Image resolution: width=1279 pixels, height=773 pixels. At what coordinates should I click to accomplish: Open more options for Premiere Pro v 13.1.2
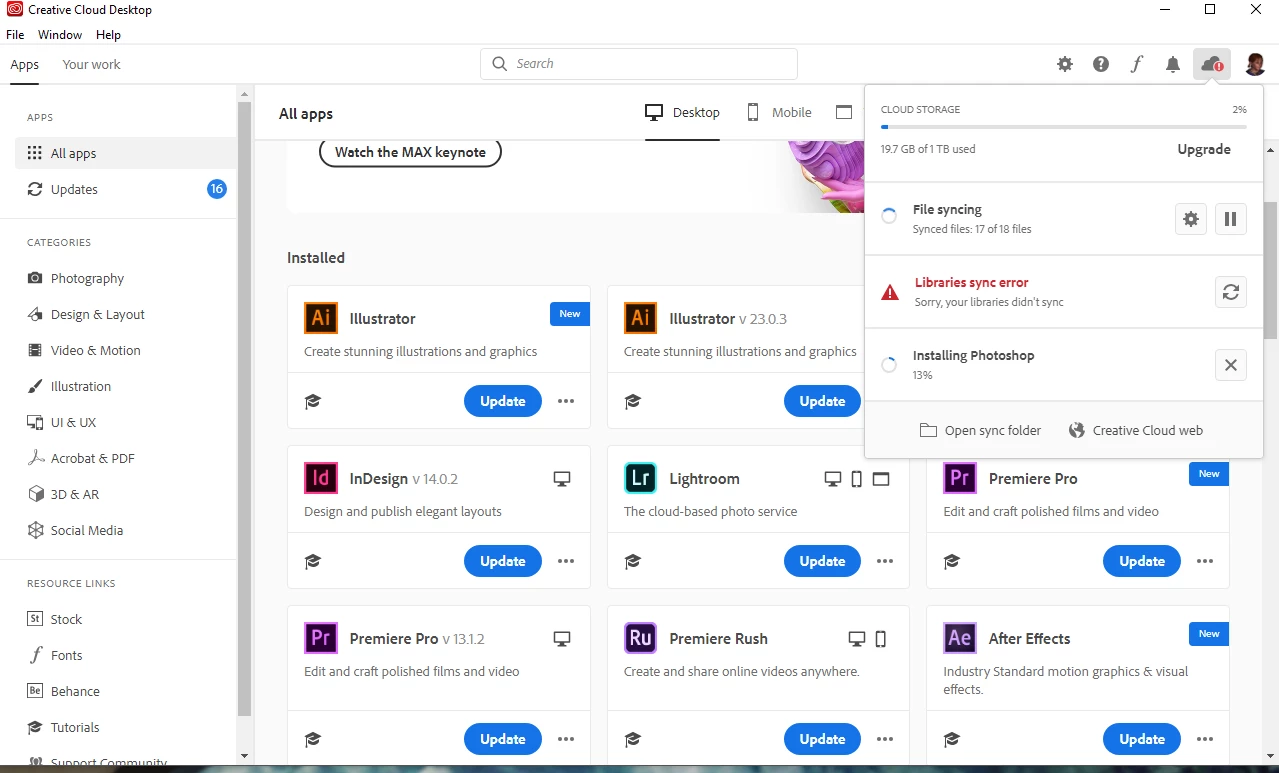coord(566,739)
